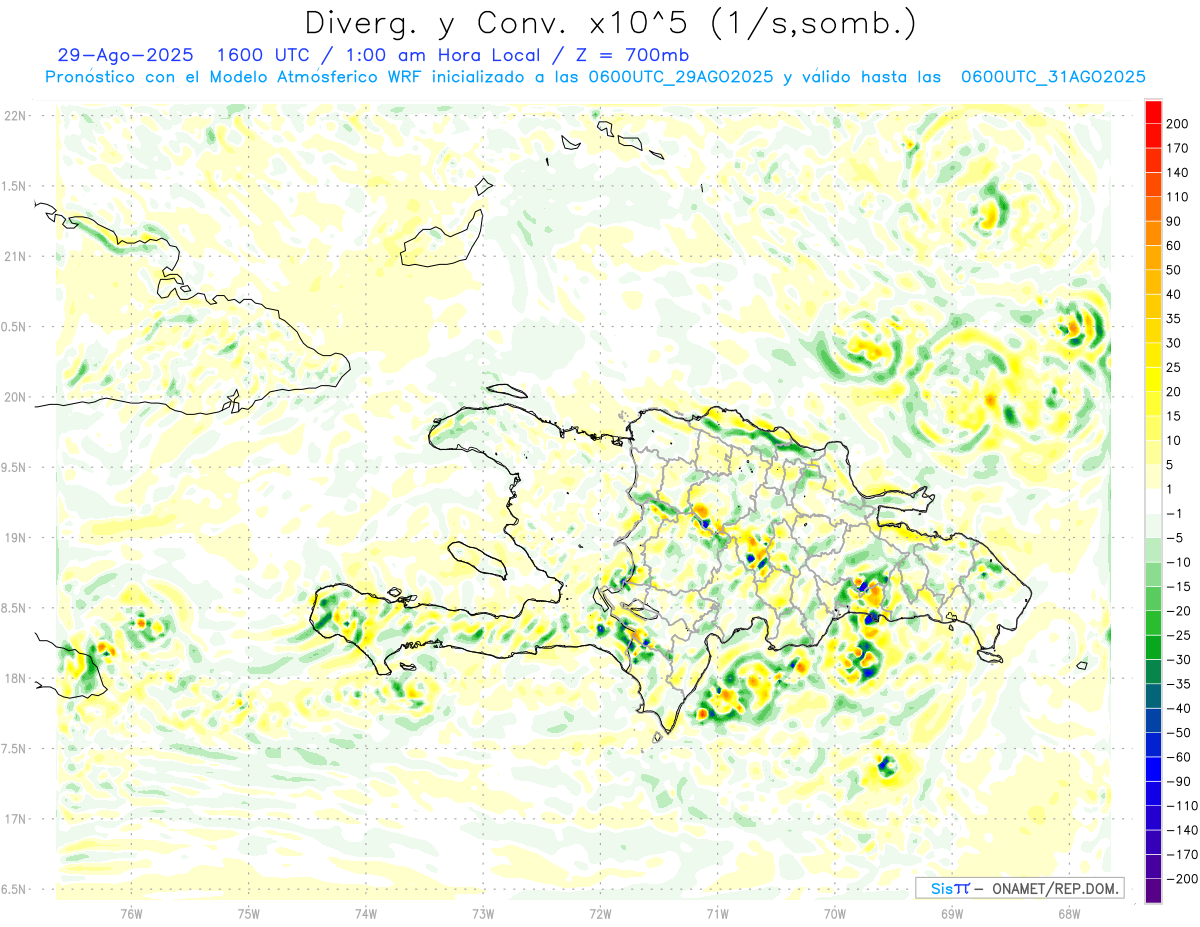The width and height of the screenshot is (1200, 927).
Task: Click the colorbar label '110'
Action: point(1177,197)
